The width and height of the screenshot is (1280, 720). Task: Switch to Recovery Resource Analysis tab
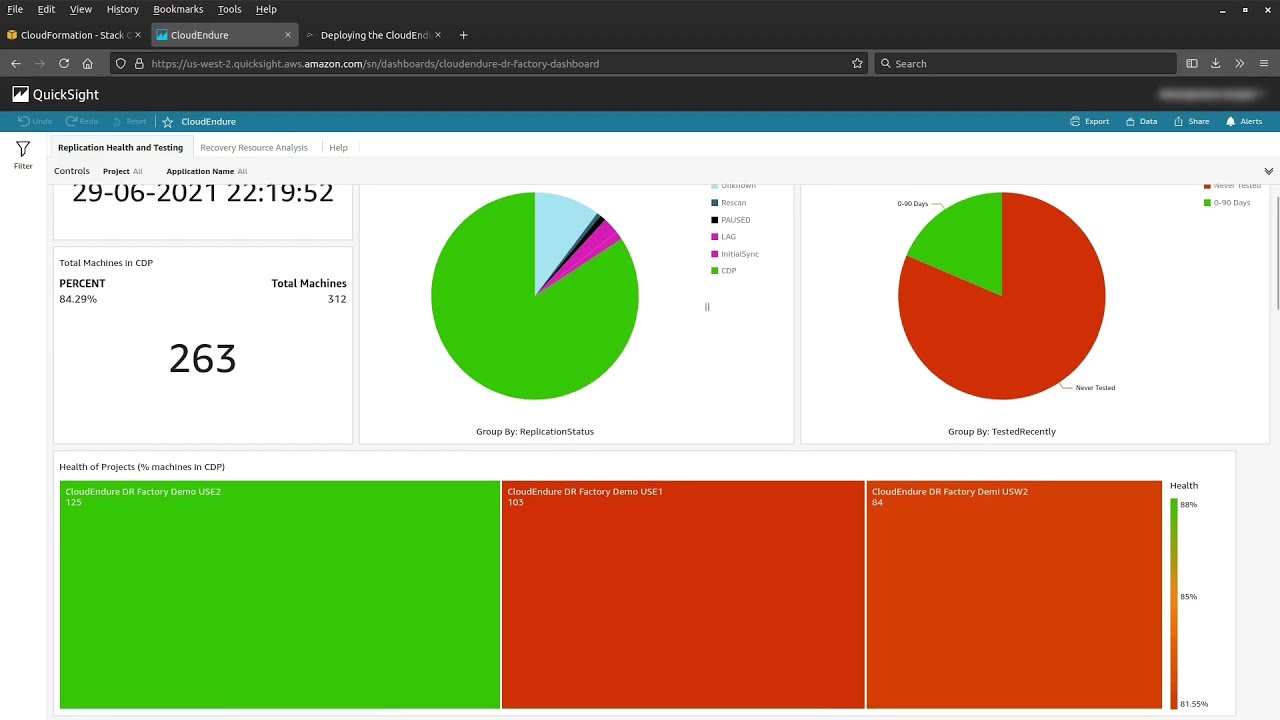pos(254,147)
